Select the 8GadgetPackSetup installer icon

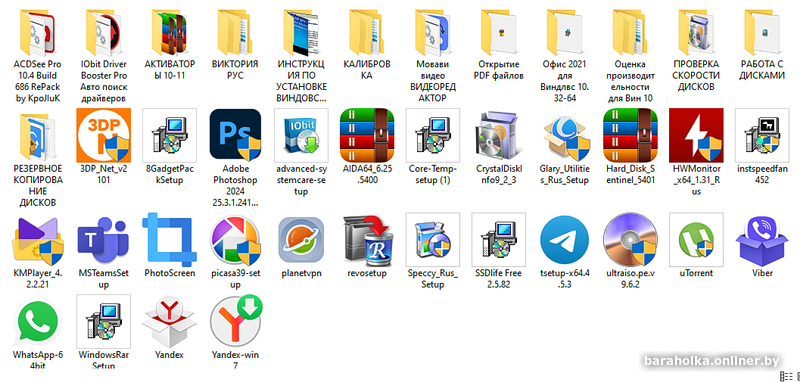point(169,135)
